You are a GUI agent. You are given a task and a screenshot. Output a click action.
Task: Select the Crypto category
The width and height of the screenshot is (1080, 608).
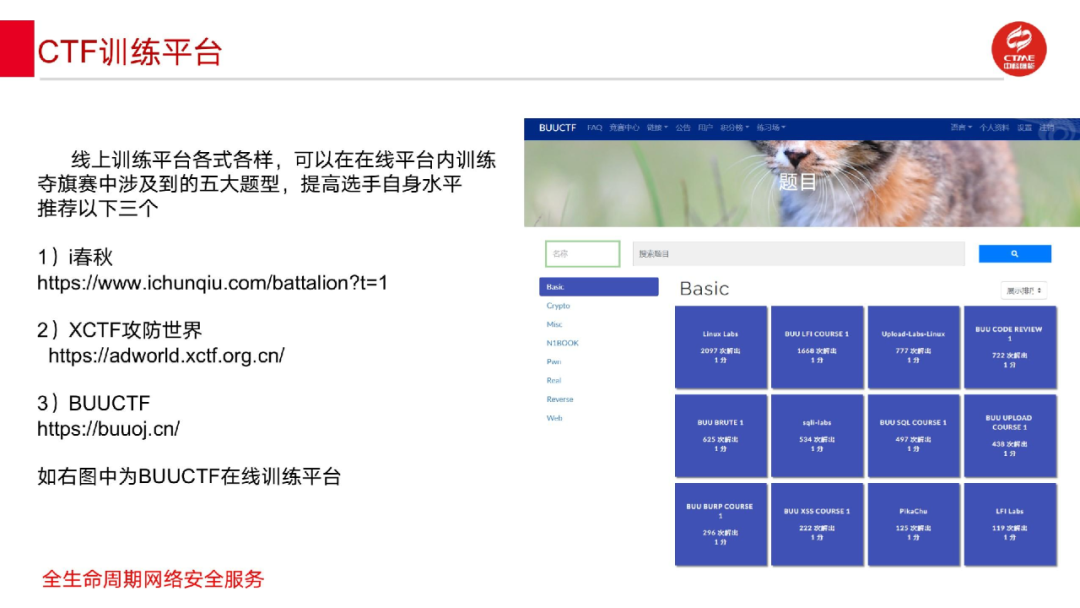pos(558,306)
